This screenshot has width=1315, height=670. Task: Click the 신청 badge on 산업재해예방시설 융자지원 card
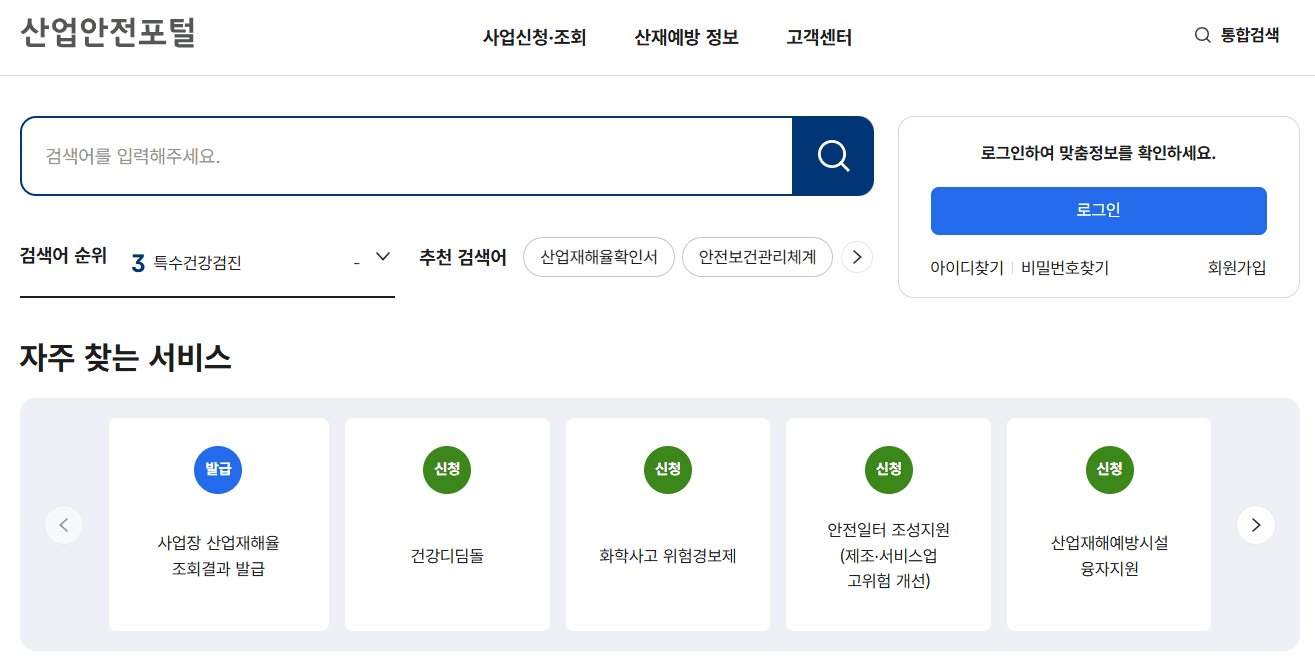[1109, 470]
